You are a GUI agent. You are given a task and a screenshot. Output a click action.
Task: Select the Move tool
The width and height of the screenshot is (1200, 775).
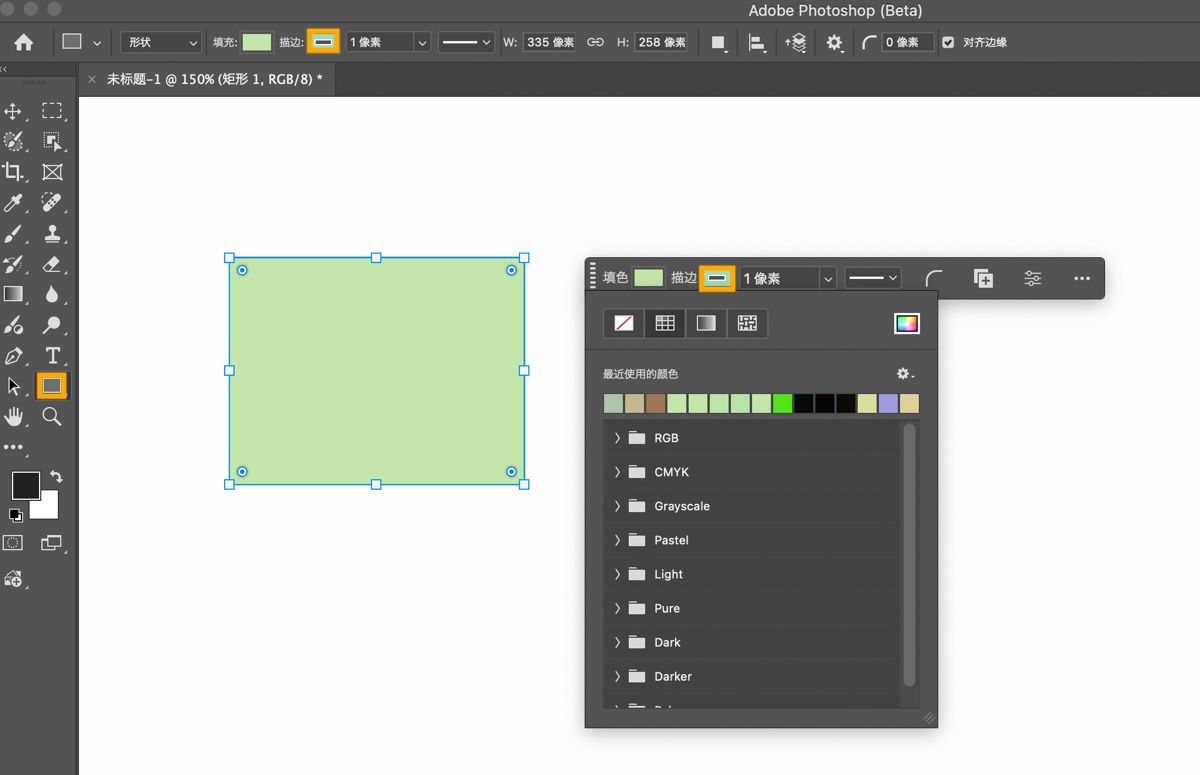(x=14, y=111)
